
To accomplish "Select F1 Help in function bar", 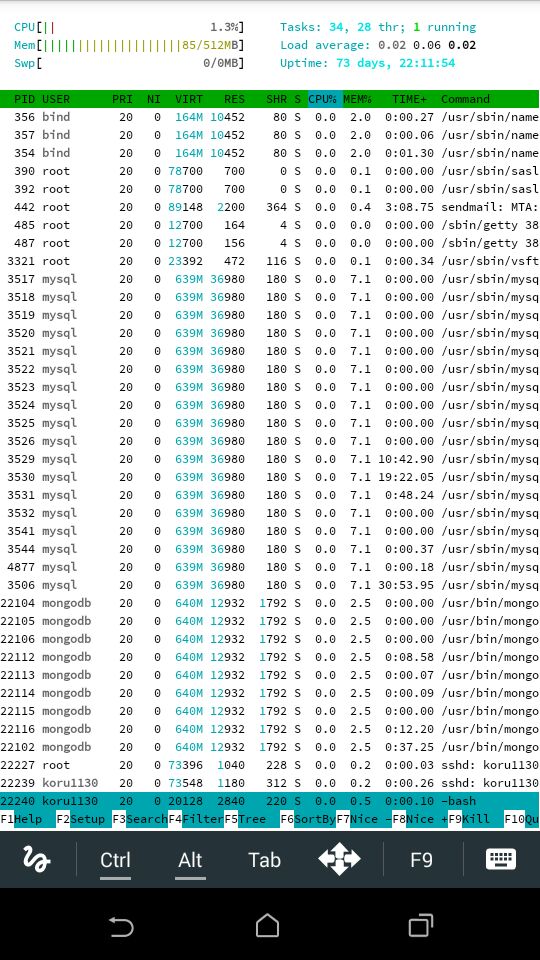I will [x=21, y=819].
